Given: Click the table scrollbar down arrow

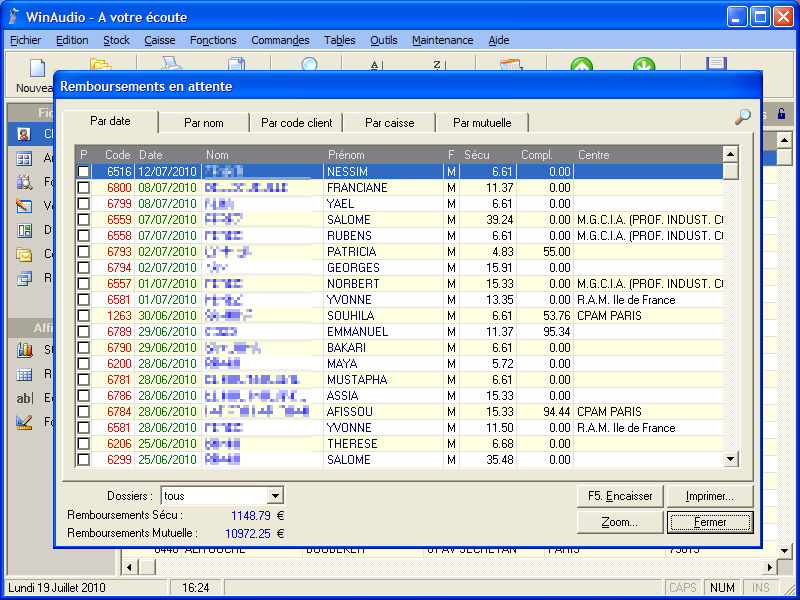Looking at the screenshot, I should pos(730,459).
